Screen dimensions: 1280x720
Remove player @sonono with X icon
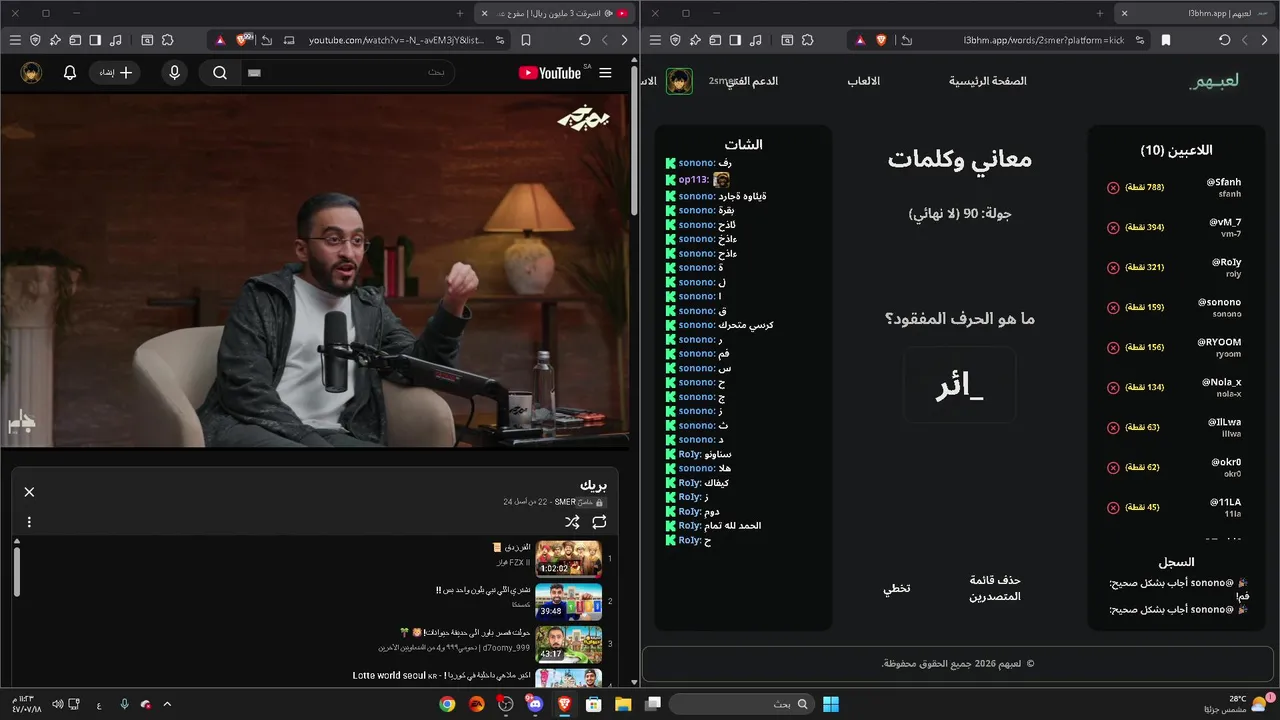(1113, 308)
